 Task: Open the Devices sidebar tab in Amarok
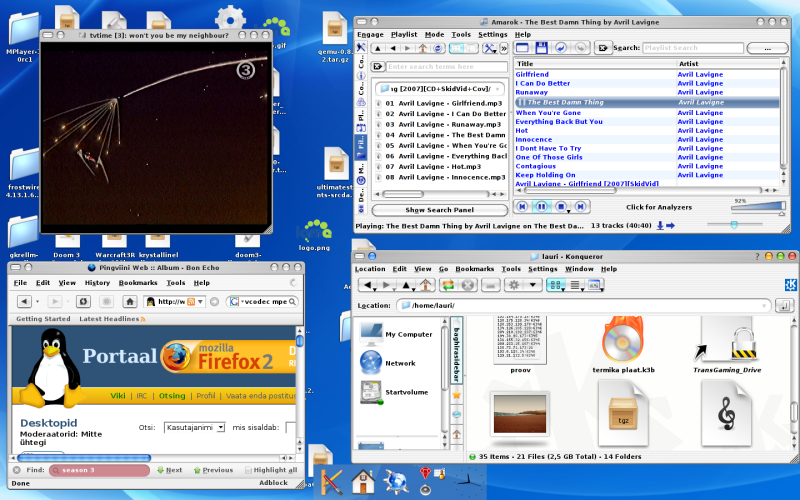point(361,201)
